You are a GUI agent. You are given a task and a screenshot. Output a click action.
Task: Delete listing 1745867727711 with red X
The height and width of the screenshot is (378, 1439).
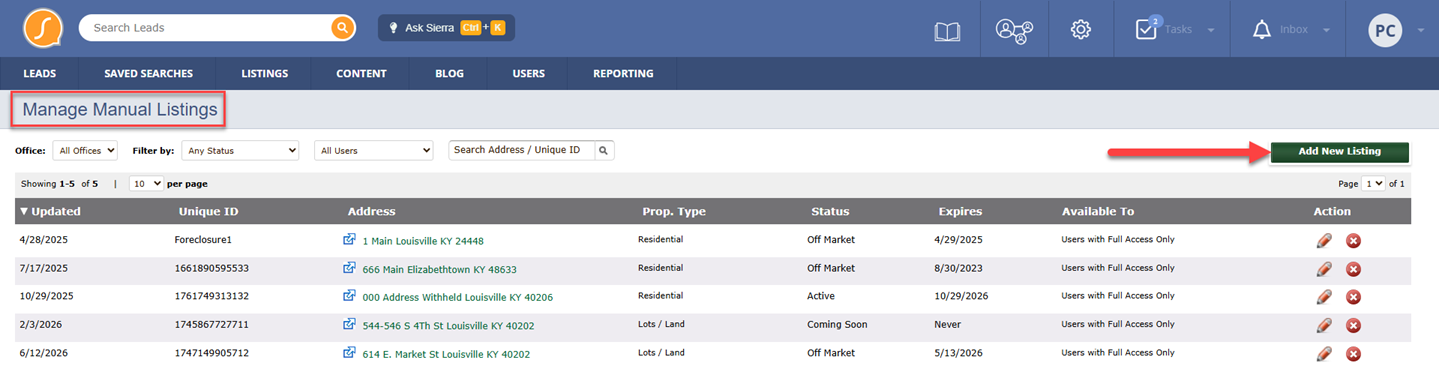click(1353, 325)
